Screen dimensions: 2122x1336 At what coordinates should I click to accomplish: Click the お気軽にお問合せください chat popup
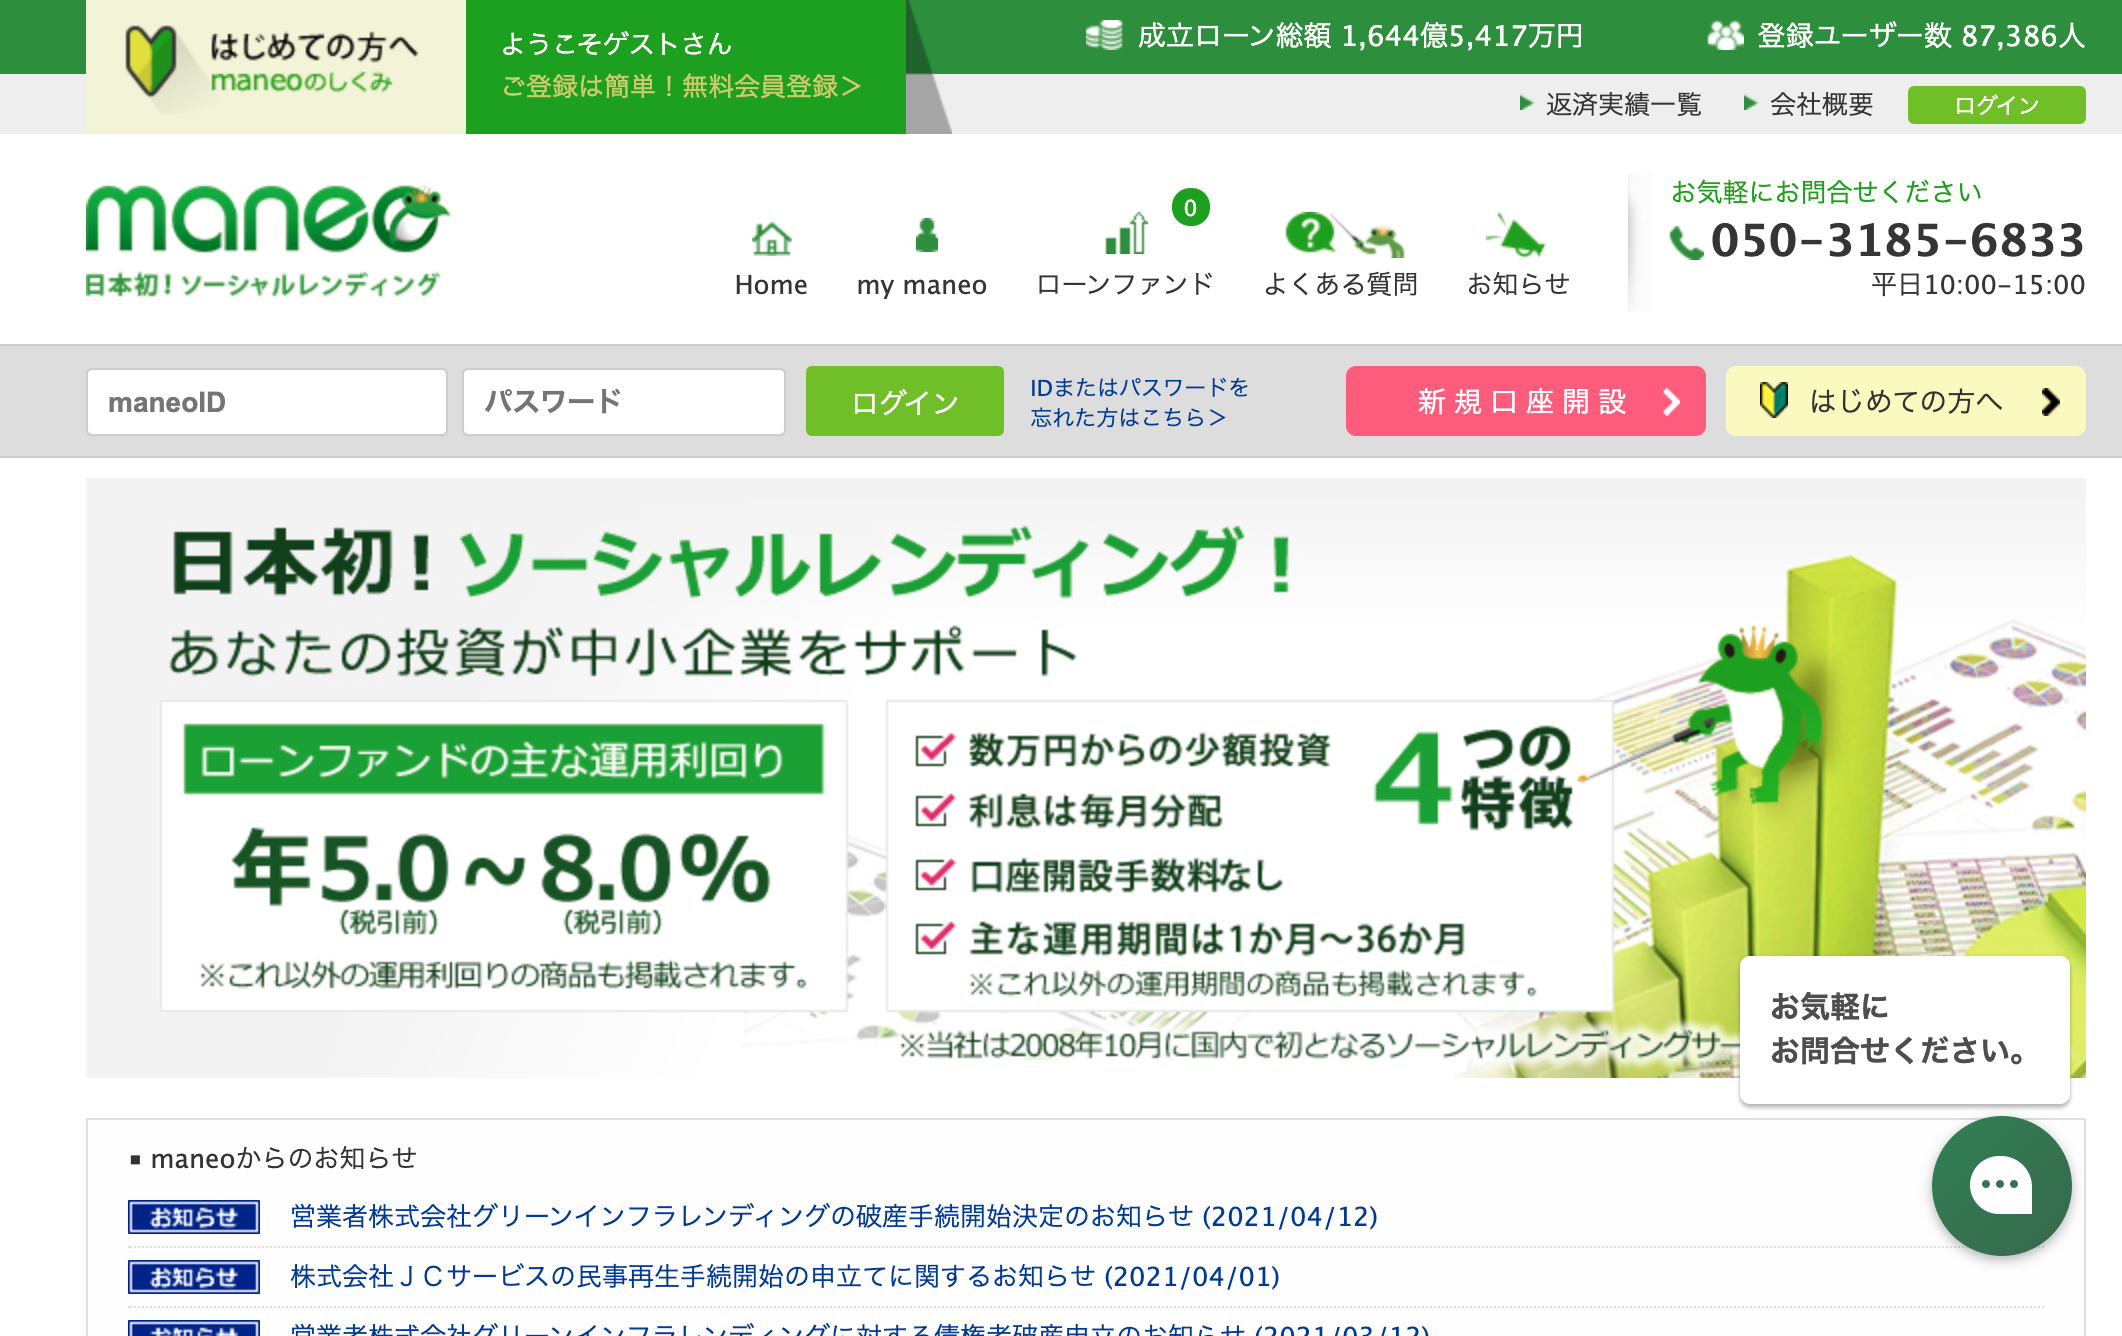click(x=1905, y=1030)
